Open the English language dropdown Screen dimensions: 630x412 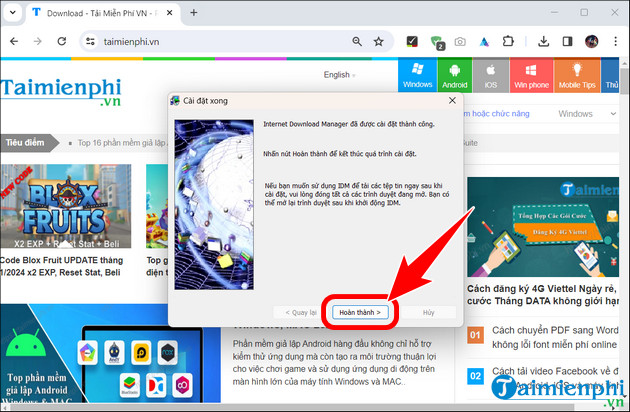coord(340,75)
